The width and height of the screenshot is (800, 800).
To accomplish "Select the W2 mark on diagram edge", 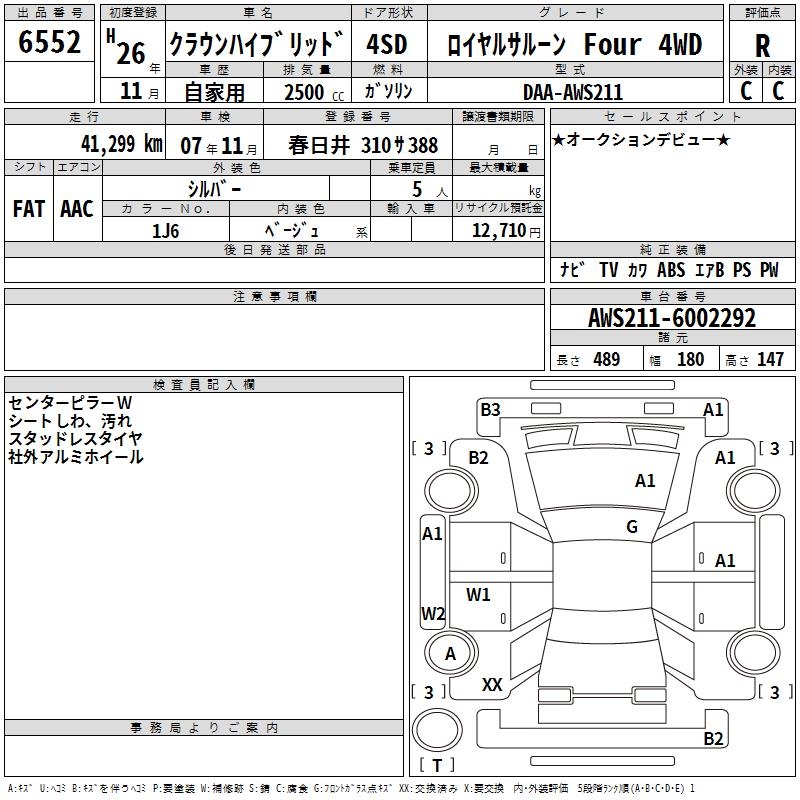I will 433,613.
